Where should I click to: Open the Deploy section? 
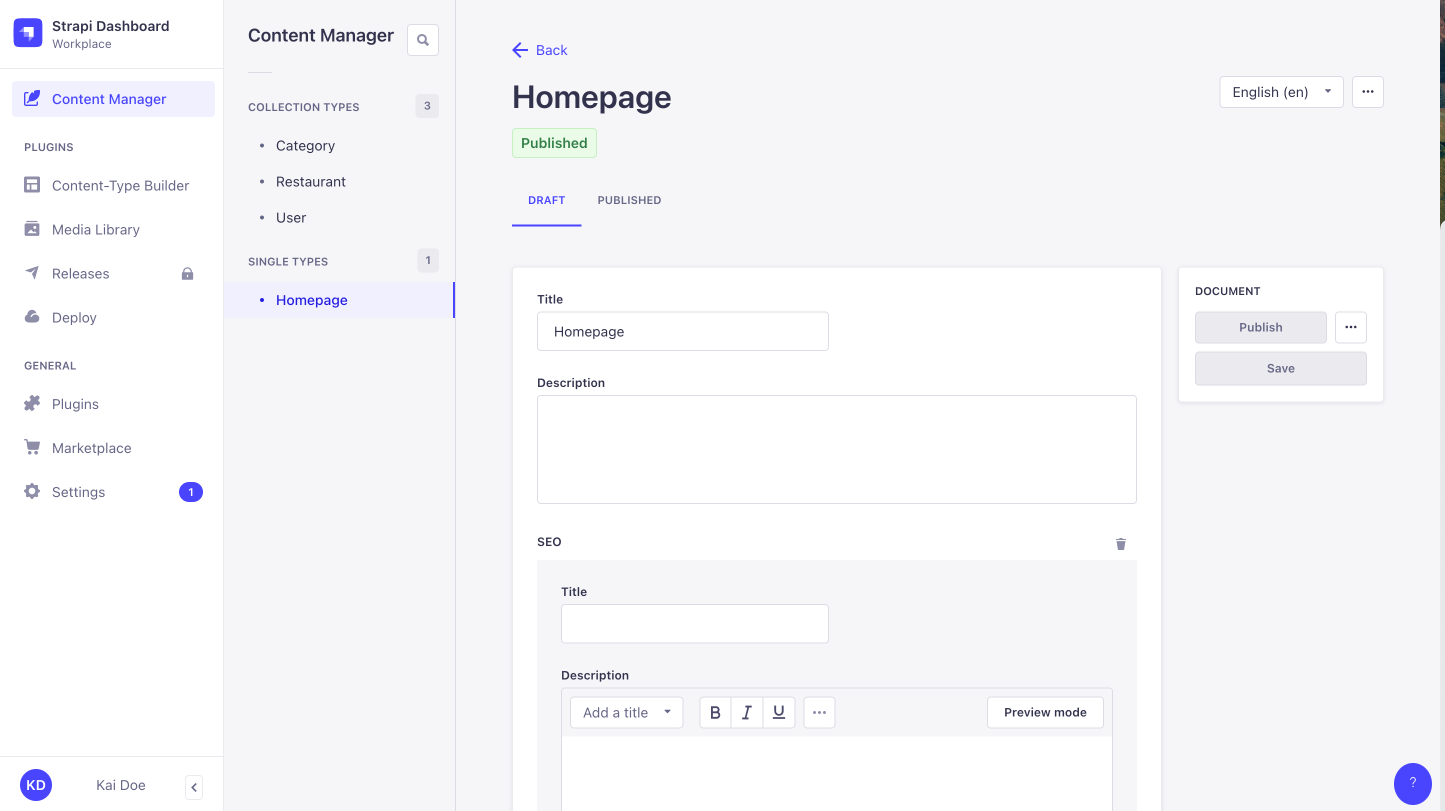[75, 317]
